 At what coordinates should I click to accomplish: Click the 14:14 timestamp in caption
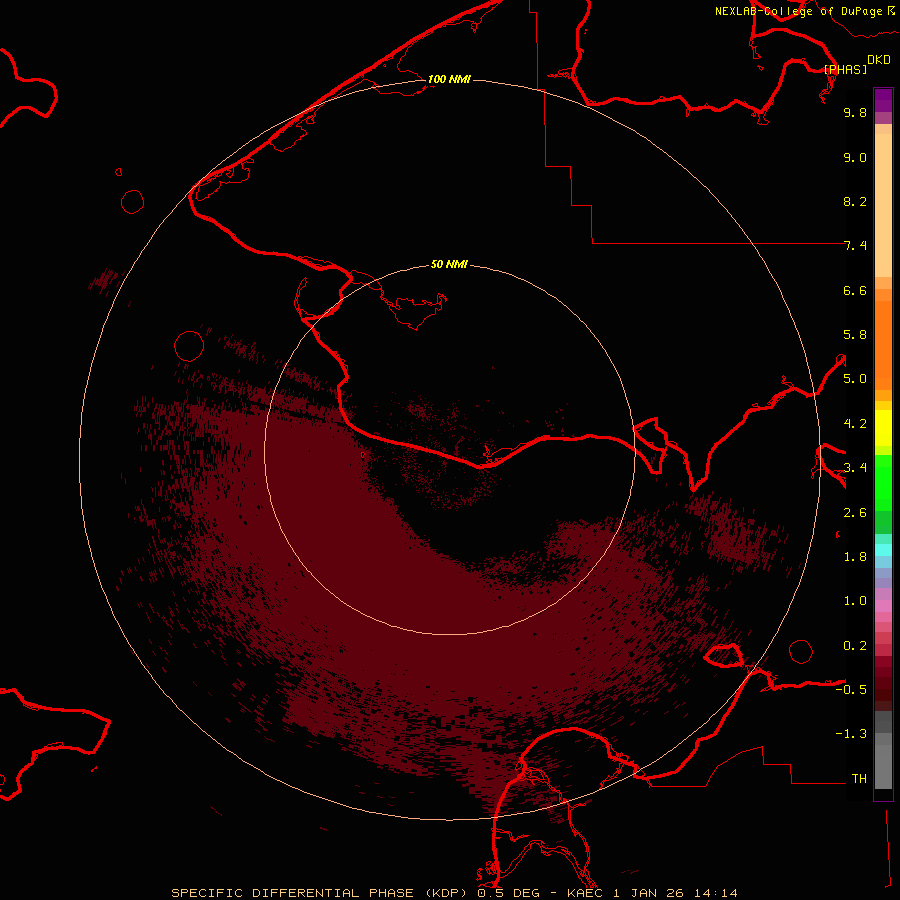[716, 893]
